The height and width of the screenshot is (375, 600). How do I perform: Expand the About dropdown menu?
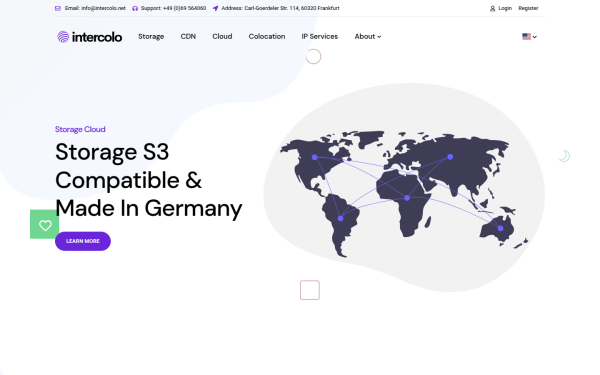click(x=368, y=36)
